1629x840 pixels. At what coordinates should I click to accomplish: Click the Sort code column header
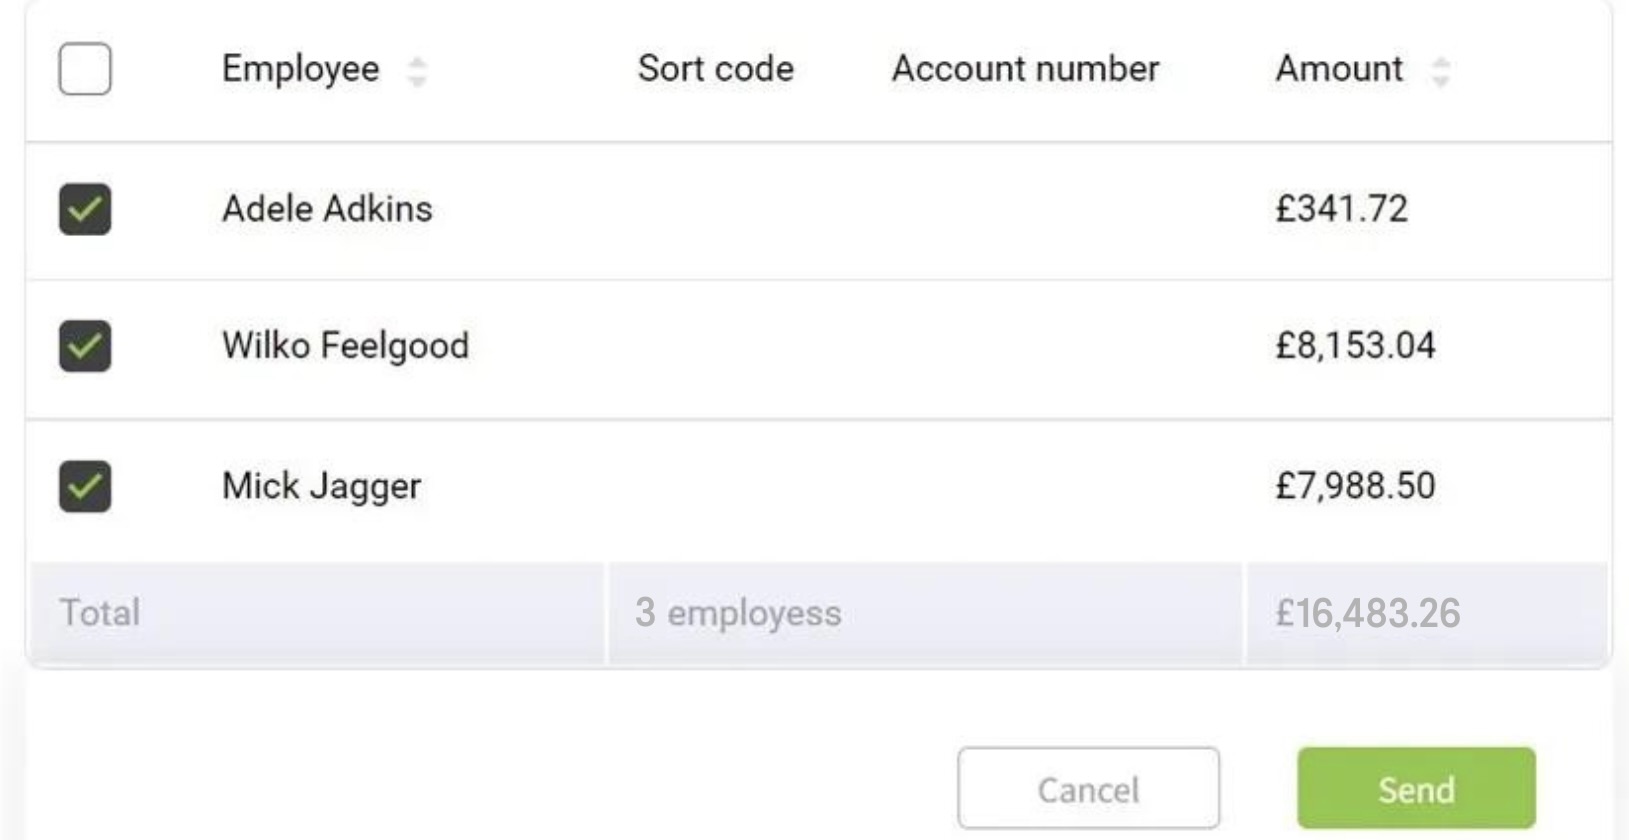pyautogui.click(x=715, y=69)
